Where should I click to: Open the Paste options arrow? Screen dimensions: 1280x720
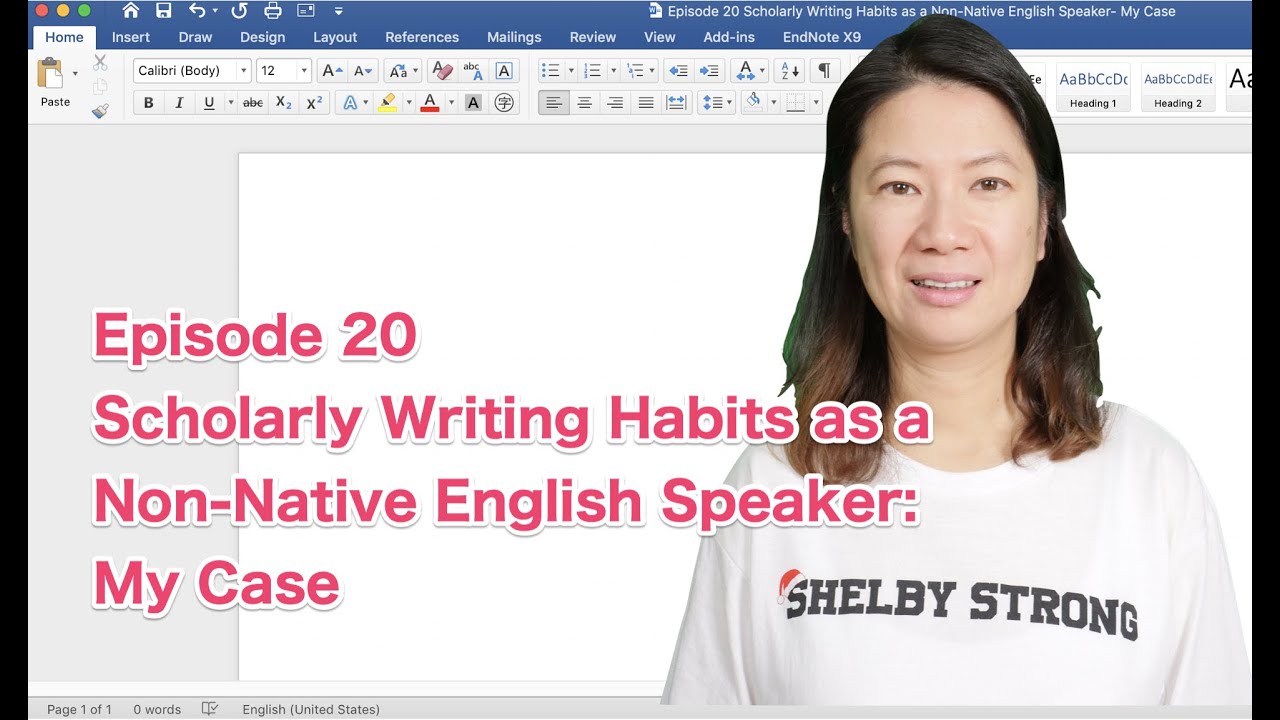pyautogui.click(x=75, y=73)
